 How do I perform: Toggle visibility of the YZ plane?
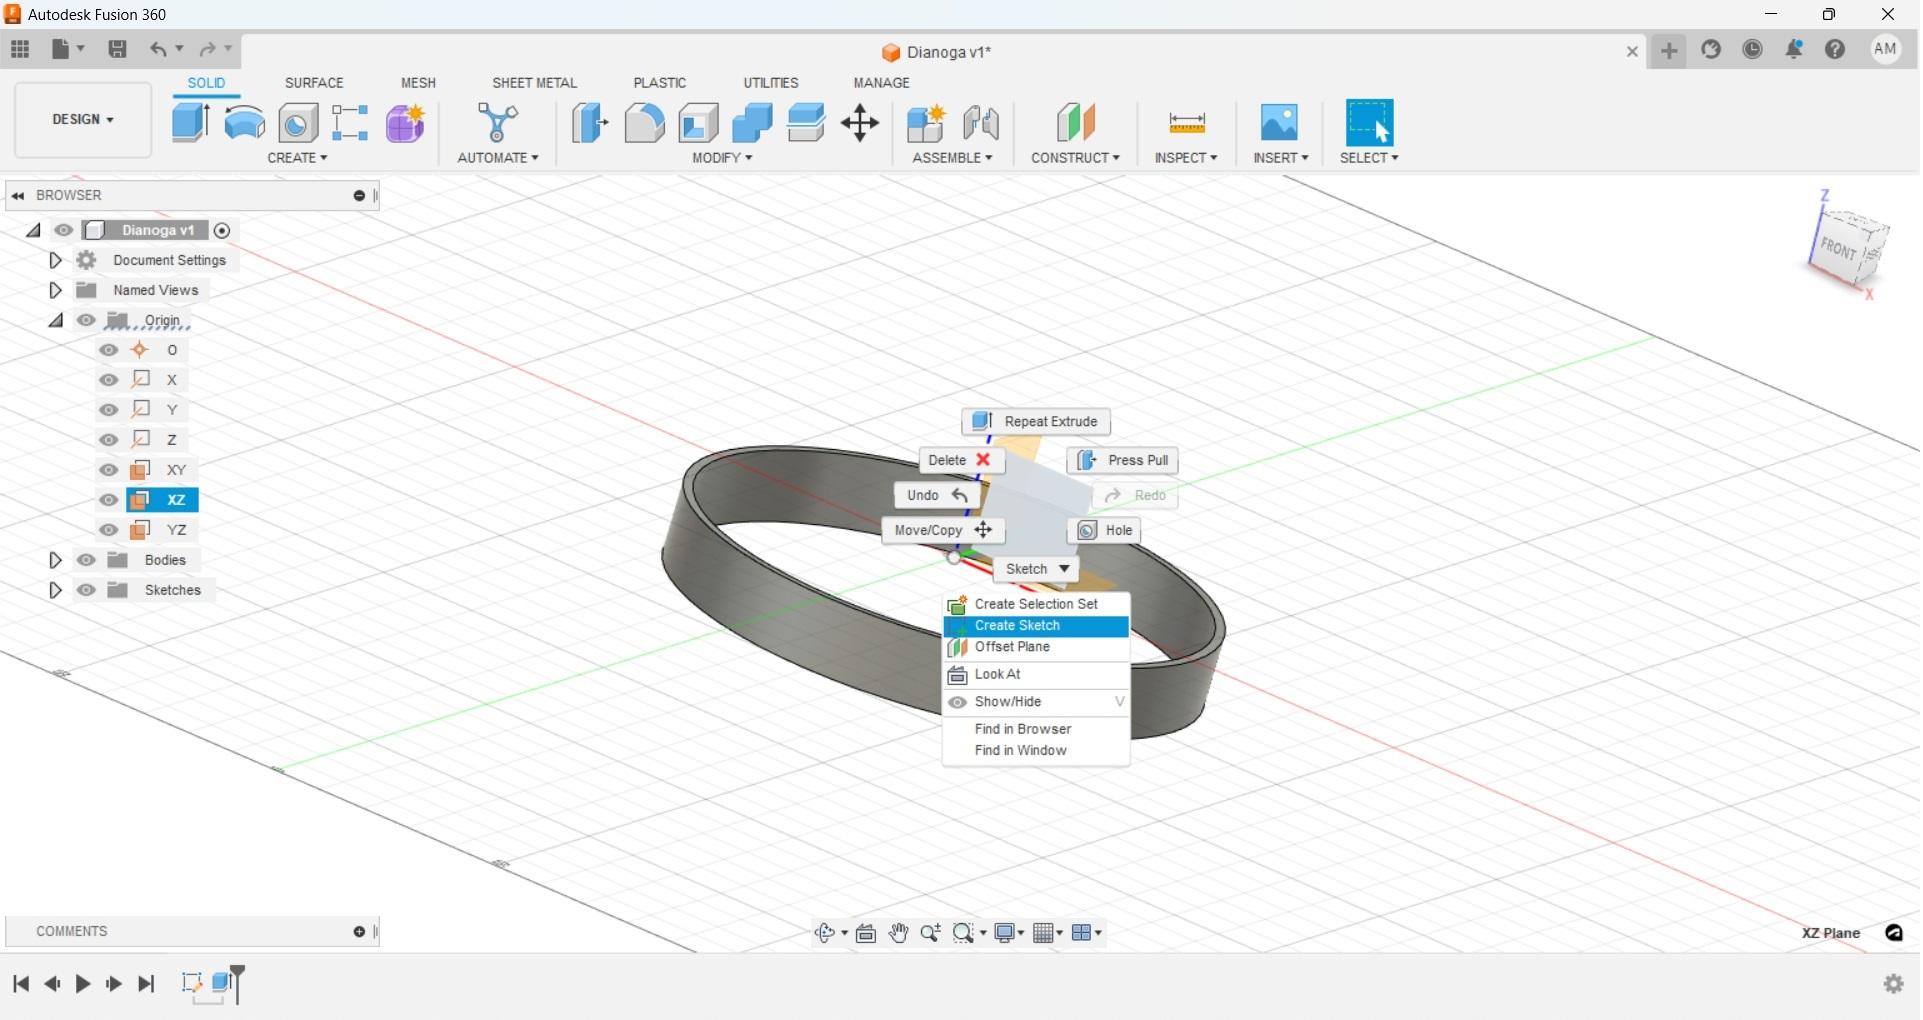point(109,530)
